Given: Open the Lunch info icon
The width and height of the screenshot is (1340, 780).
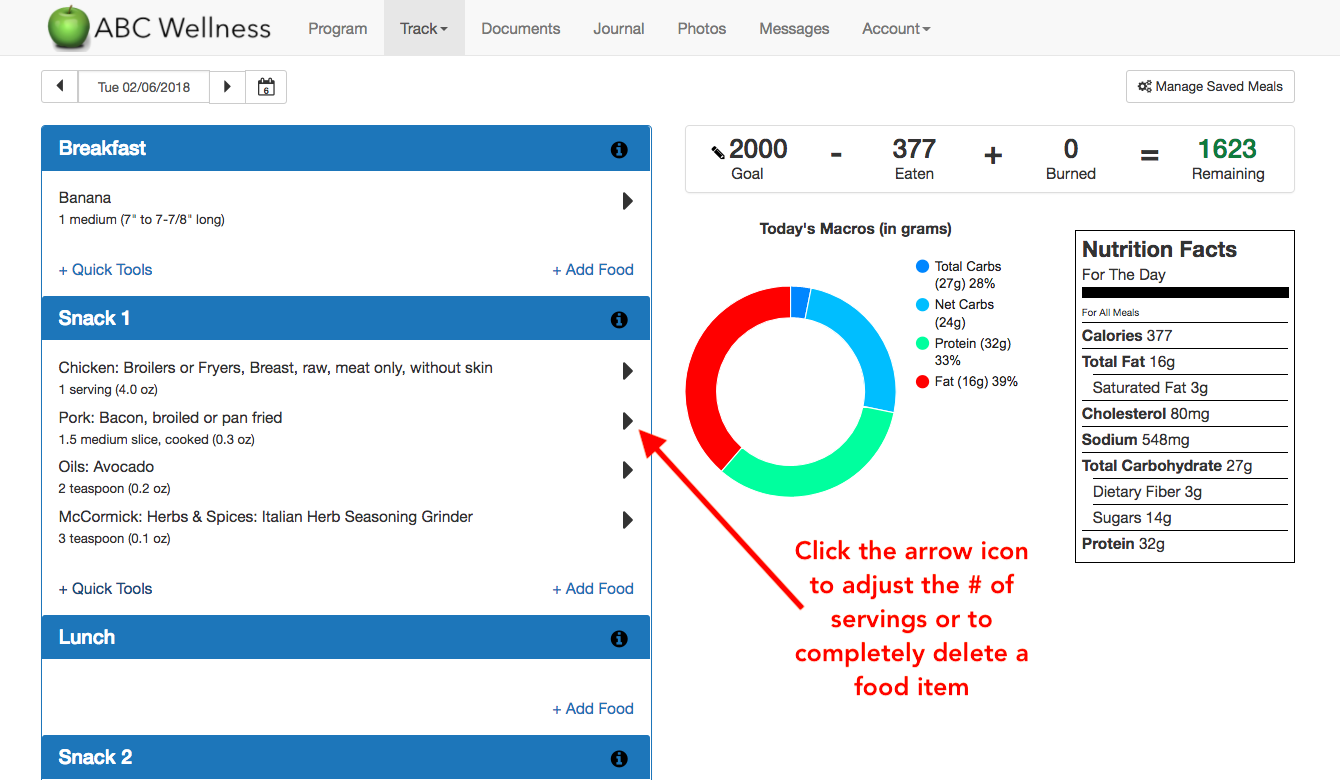Looking at the screenshot, I should point(619,639).
